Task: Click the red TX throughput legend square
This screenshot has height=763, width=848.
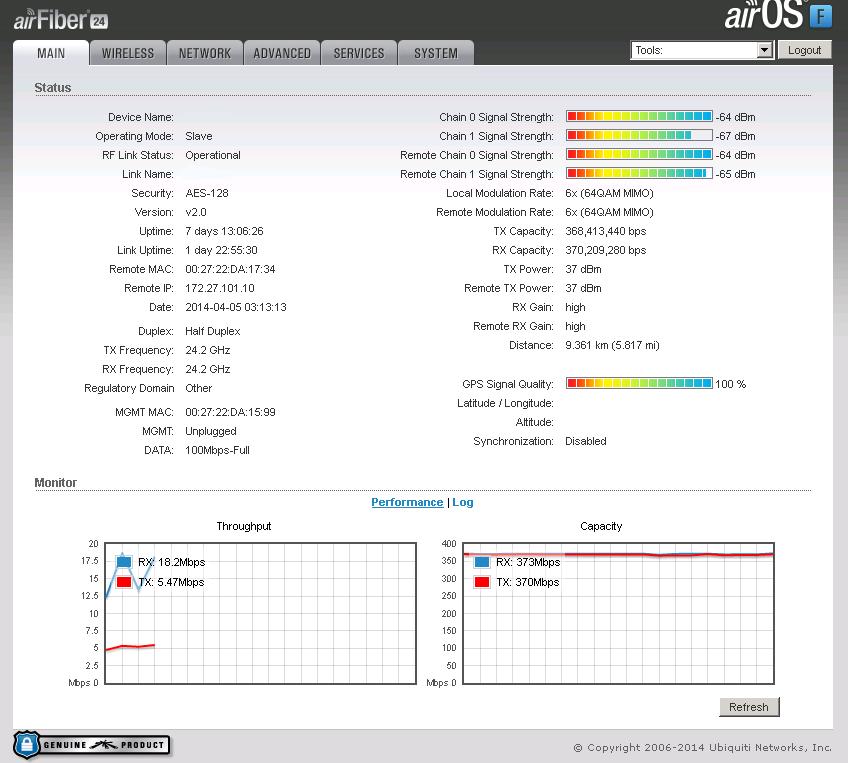Action: pyautogui.click(x=124, y=582)
